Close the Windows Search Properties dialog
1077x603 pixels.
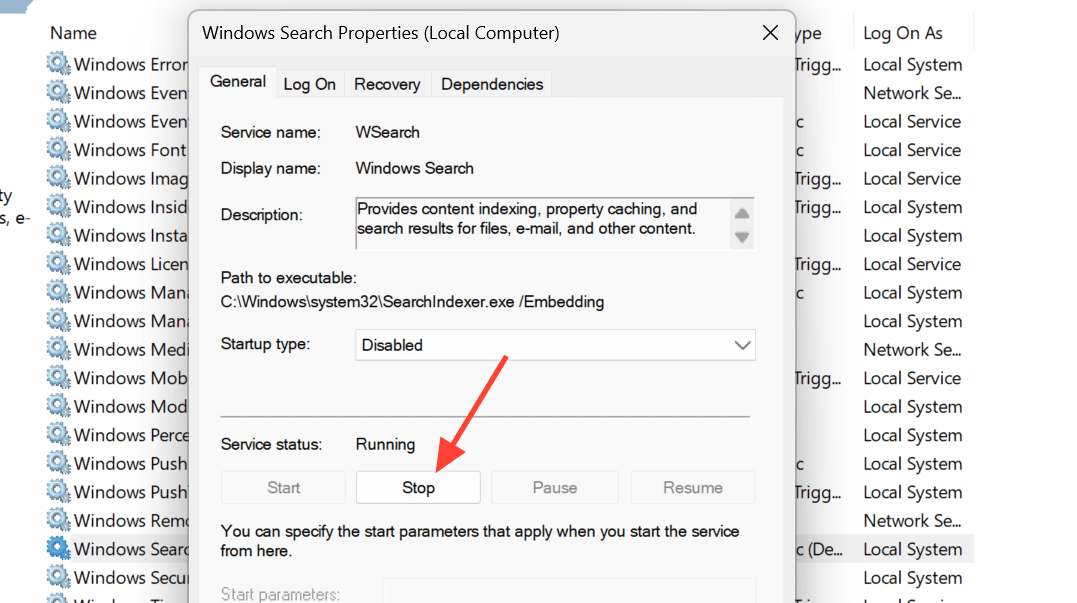(x=770, y=33)
